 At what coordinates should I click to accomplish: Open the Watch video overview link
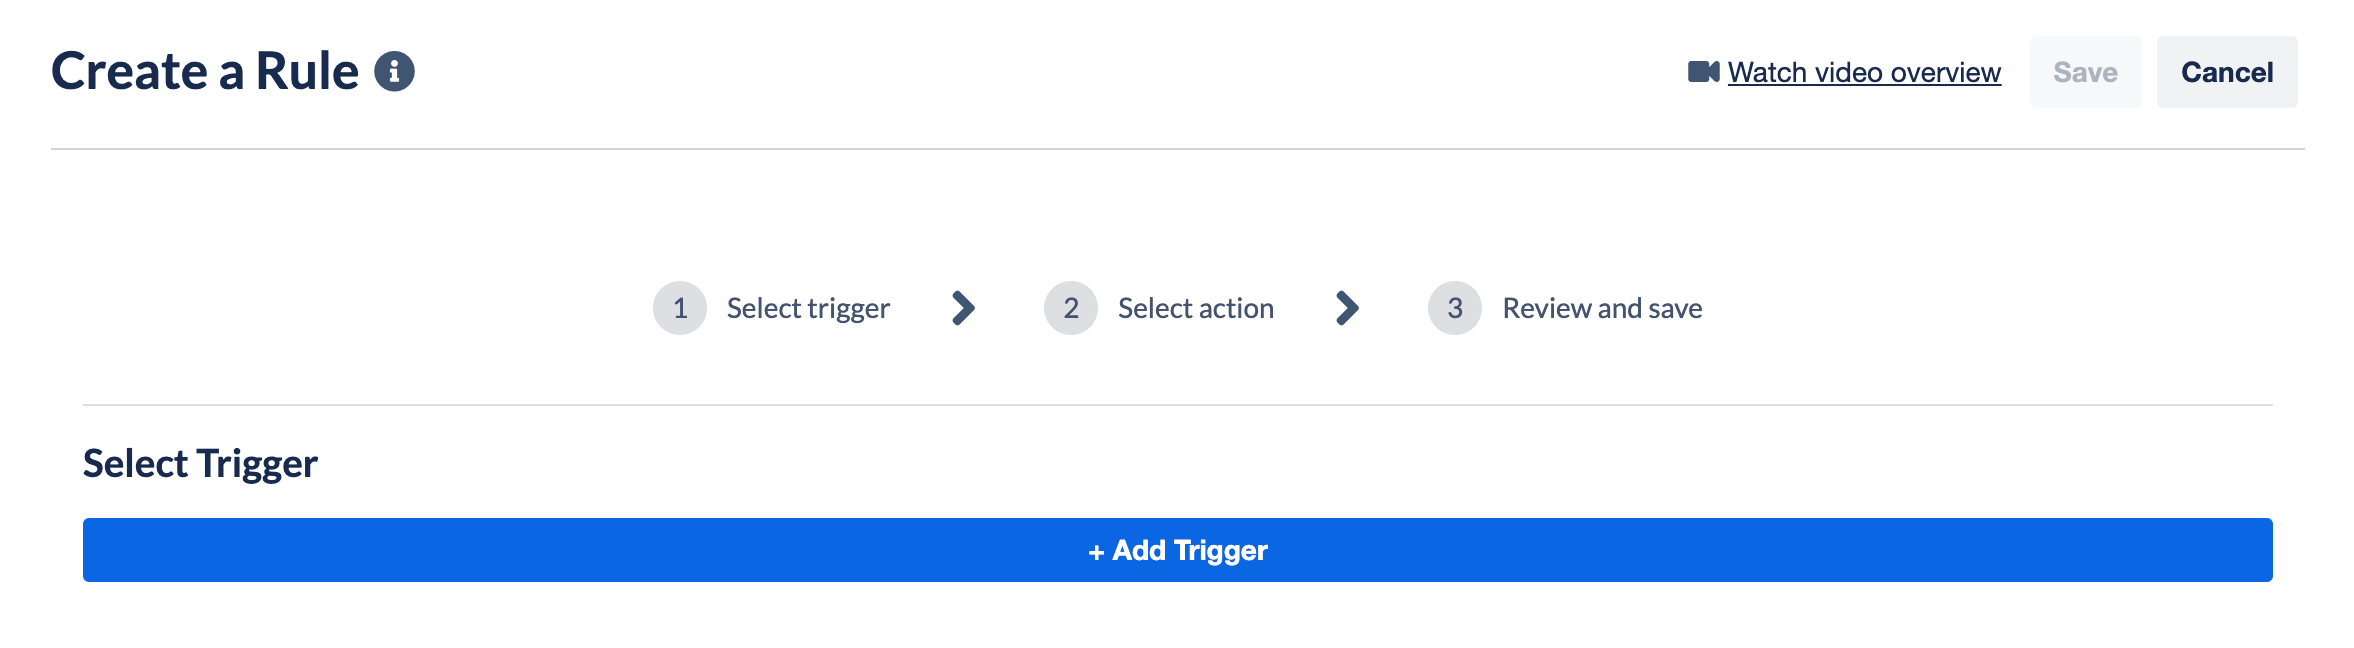[x=1864, y=71]
